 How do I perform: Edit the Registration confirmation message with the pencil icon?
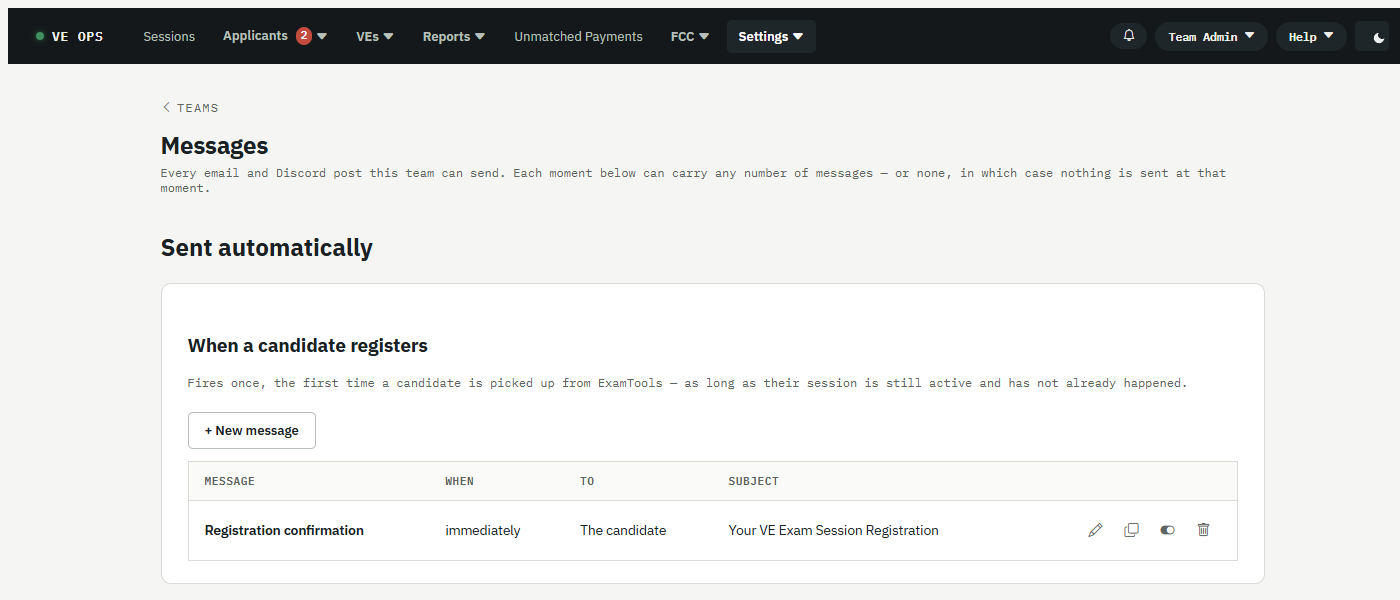pos(1095,530)
